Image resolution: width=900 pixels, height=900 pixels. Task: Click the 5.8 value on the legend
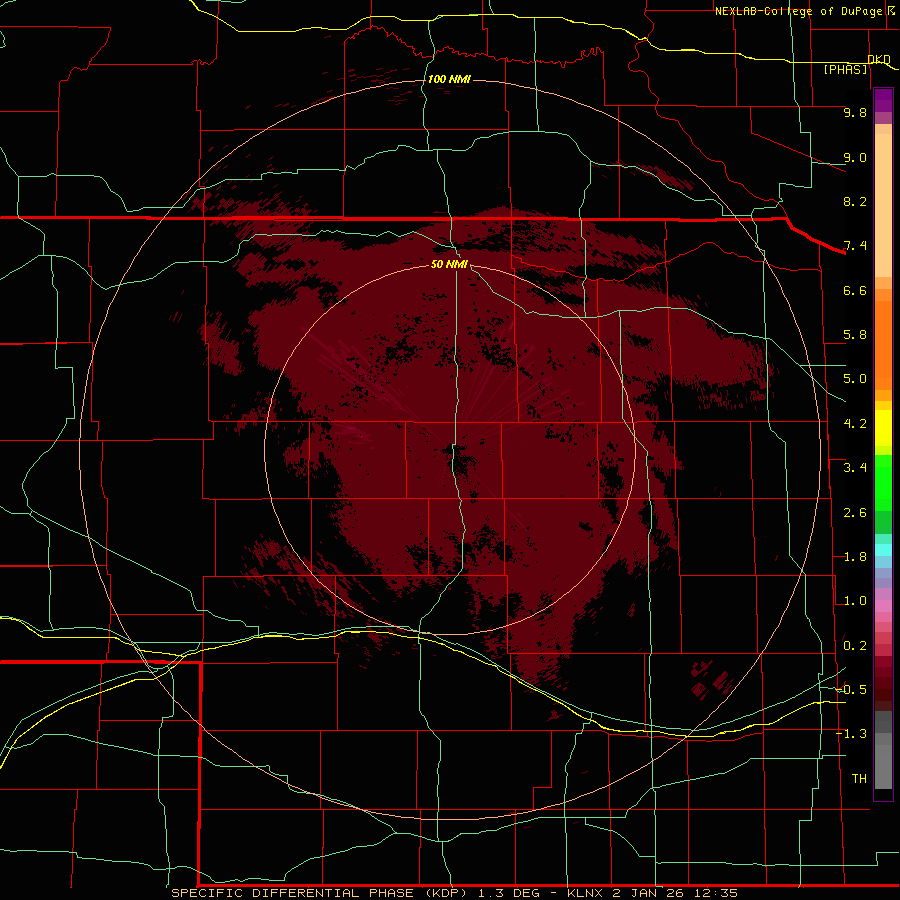click(855, 335)
